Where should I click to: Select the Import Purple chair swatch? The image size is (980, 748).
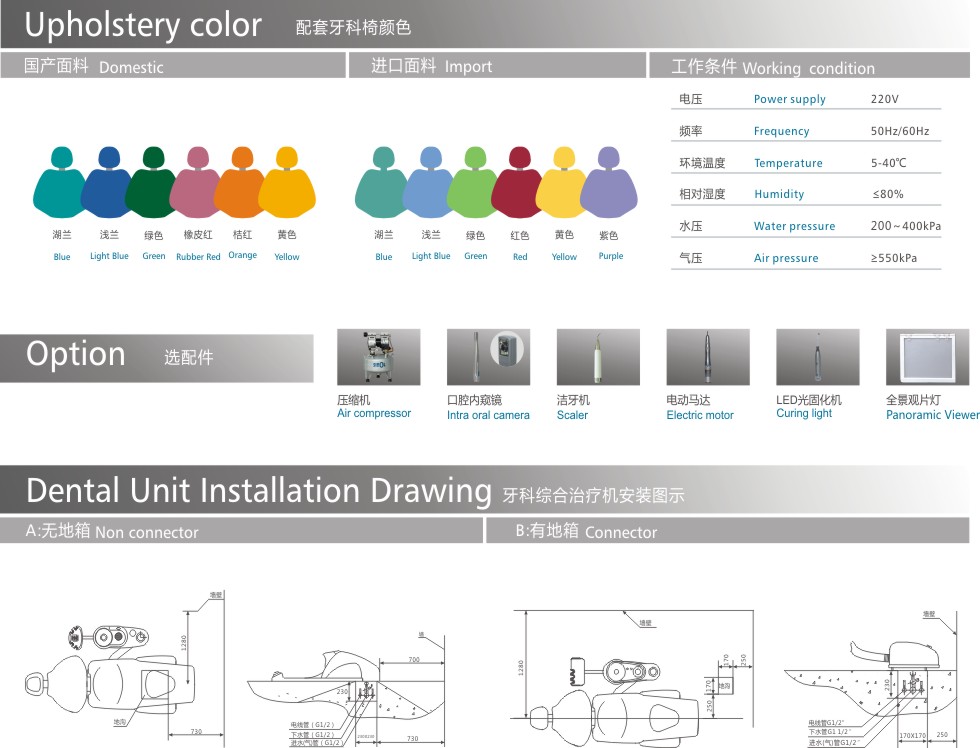point(609,184)
